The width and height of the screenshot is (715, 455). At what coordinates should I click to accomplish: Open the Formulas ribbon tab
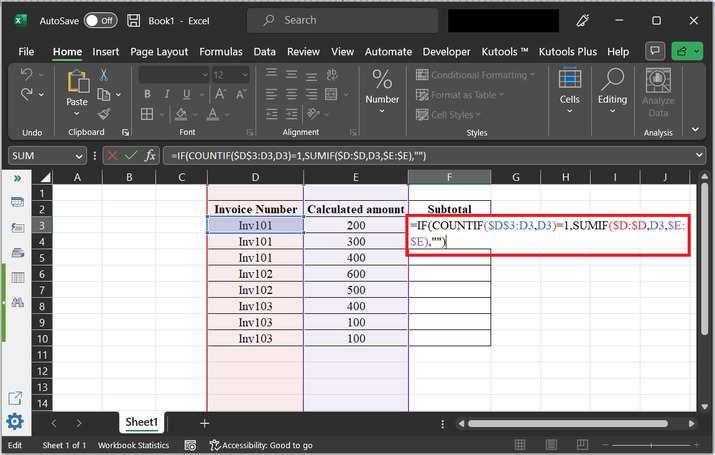[x=220, y=51]
